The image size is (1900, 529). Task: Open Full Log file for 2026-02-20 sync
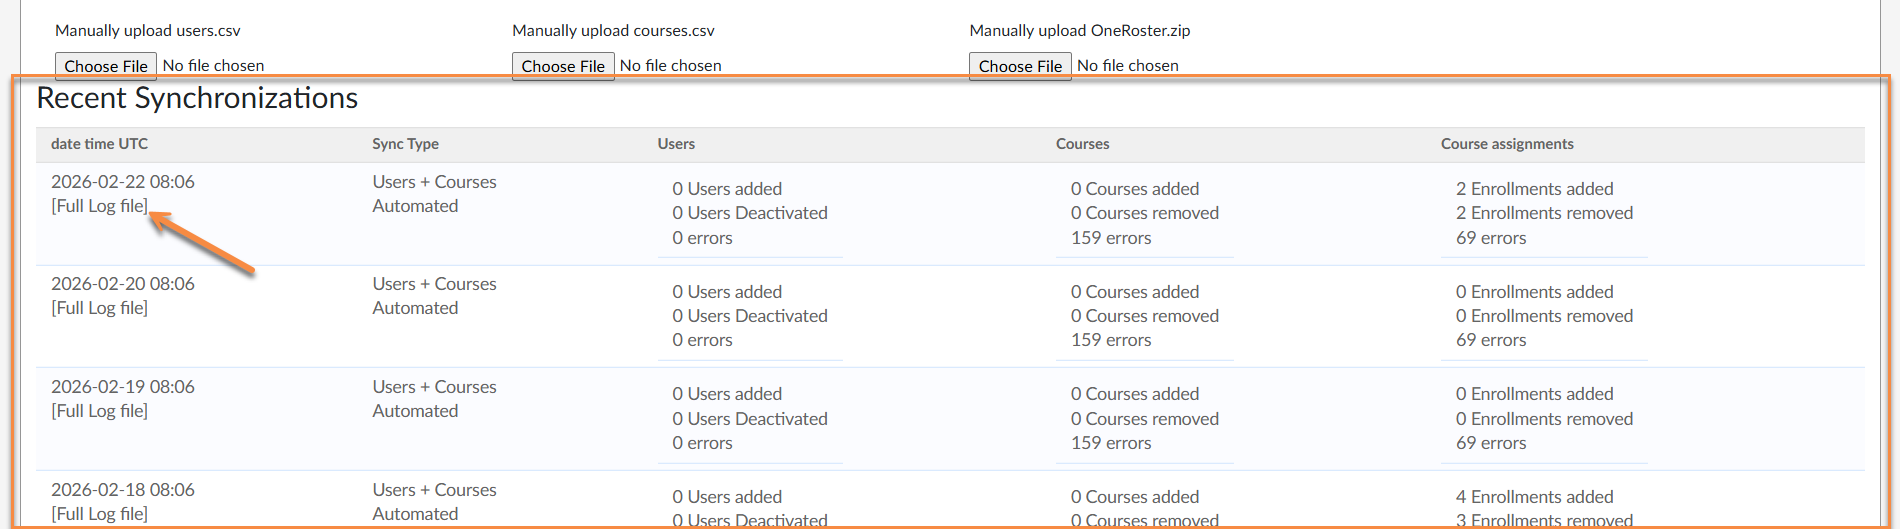click(x=99, y=308)
